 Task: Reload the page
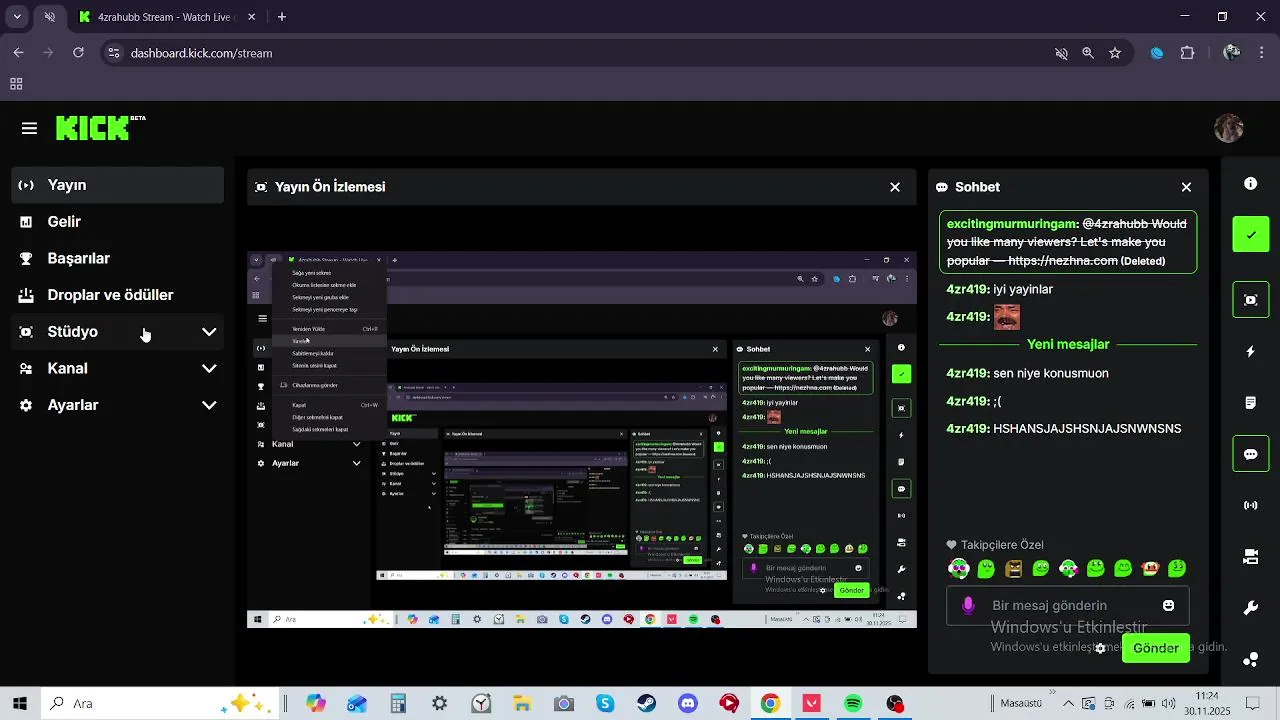point(78,53)
